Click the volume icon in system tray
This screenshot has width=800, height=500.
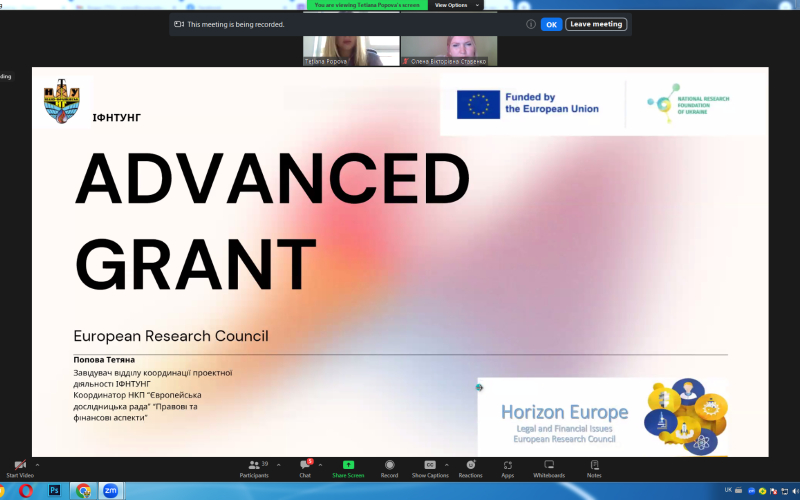click(796, 491)
